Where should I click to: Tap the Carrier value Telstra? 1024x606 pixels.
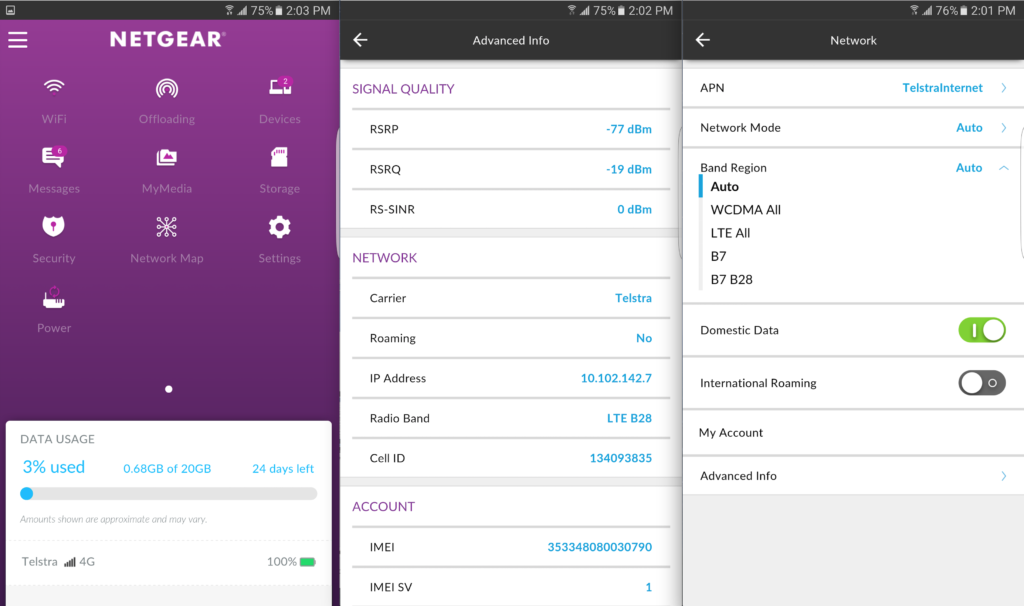pos(633,298)
